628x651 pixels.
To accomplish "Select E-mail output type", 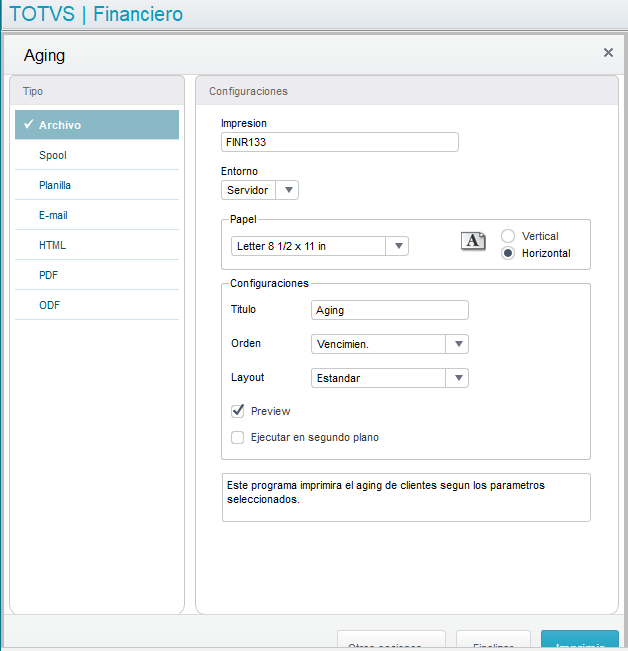I will 97,215.
